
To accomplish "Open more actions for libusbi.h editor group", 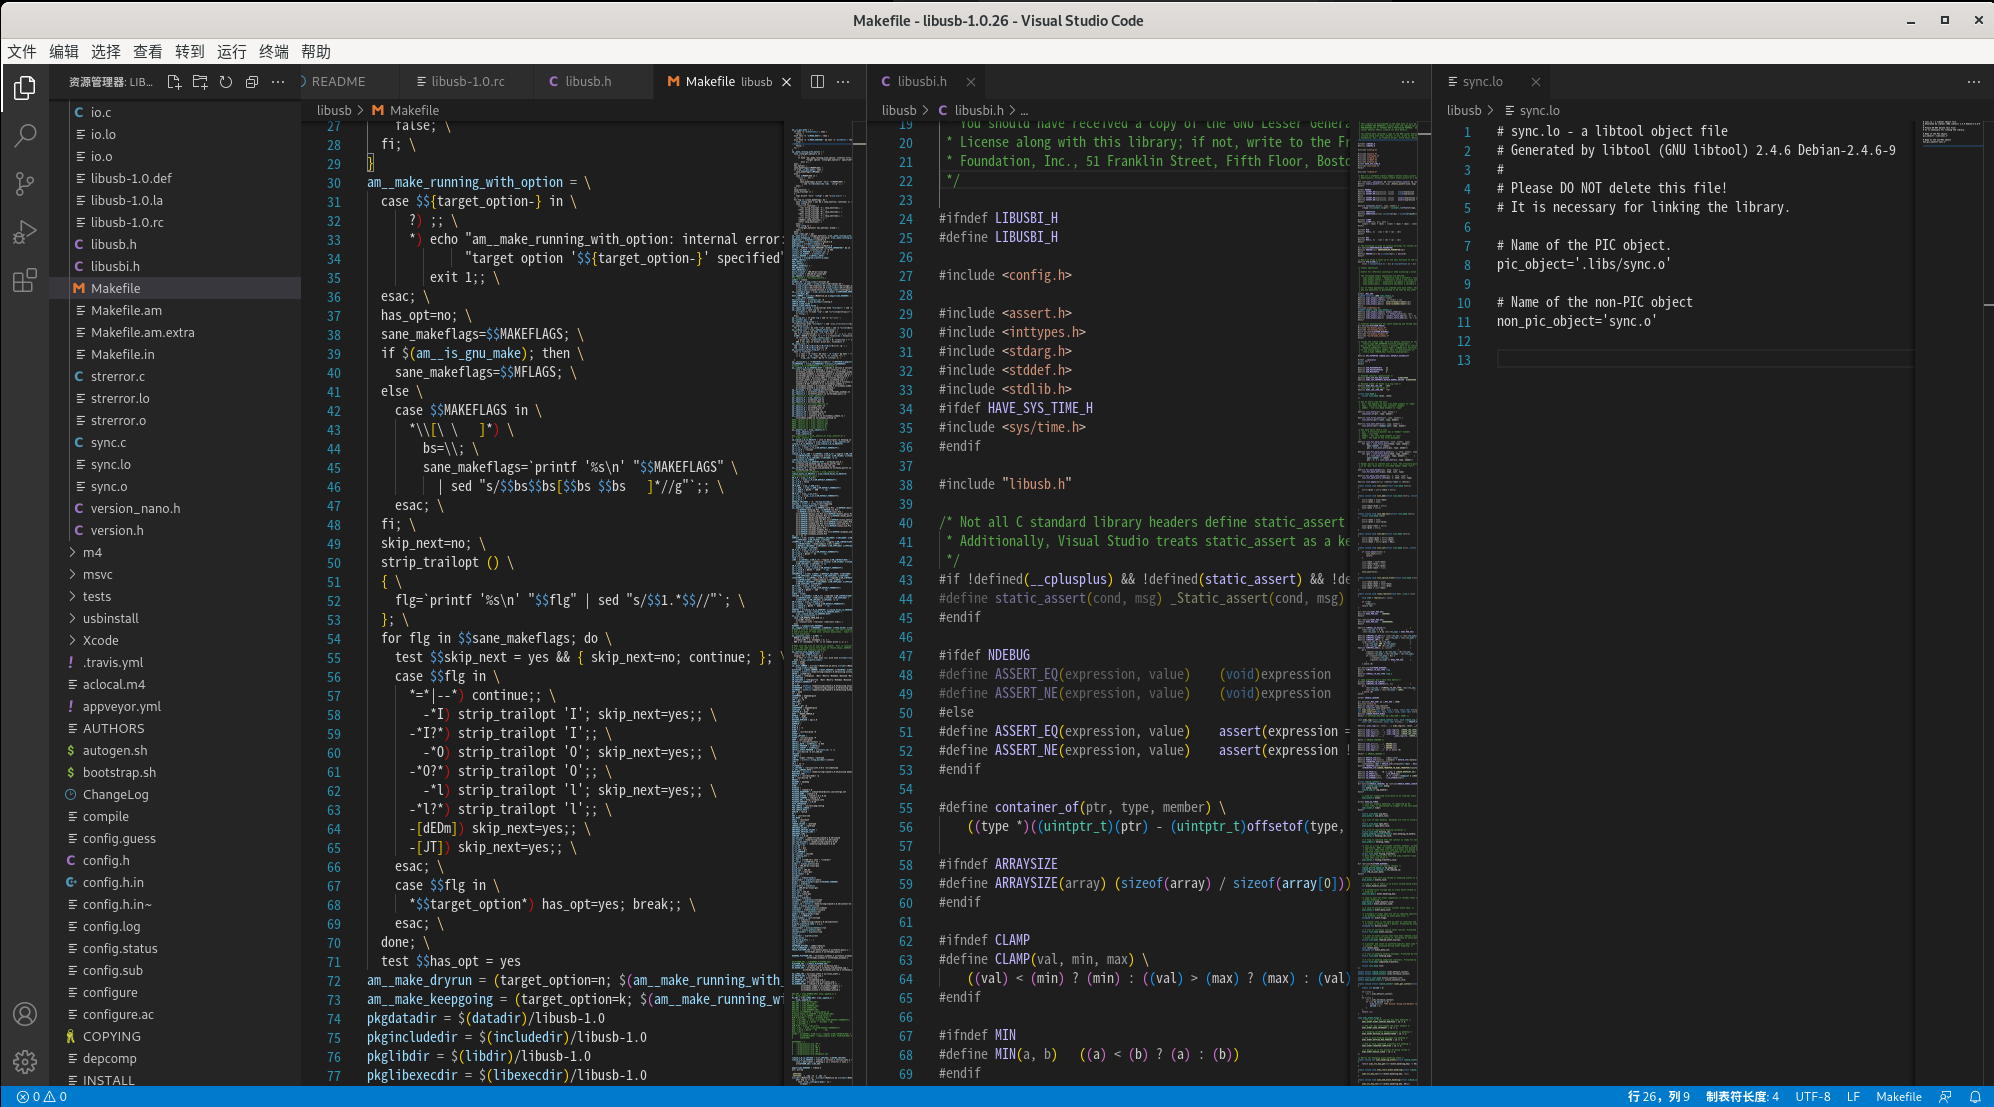I will click(1408, 82).
